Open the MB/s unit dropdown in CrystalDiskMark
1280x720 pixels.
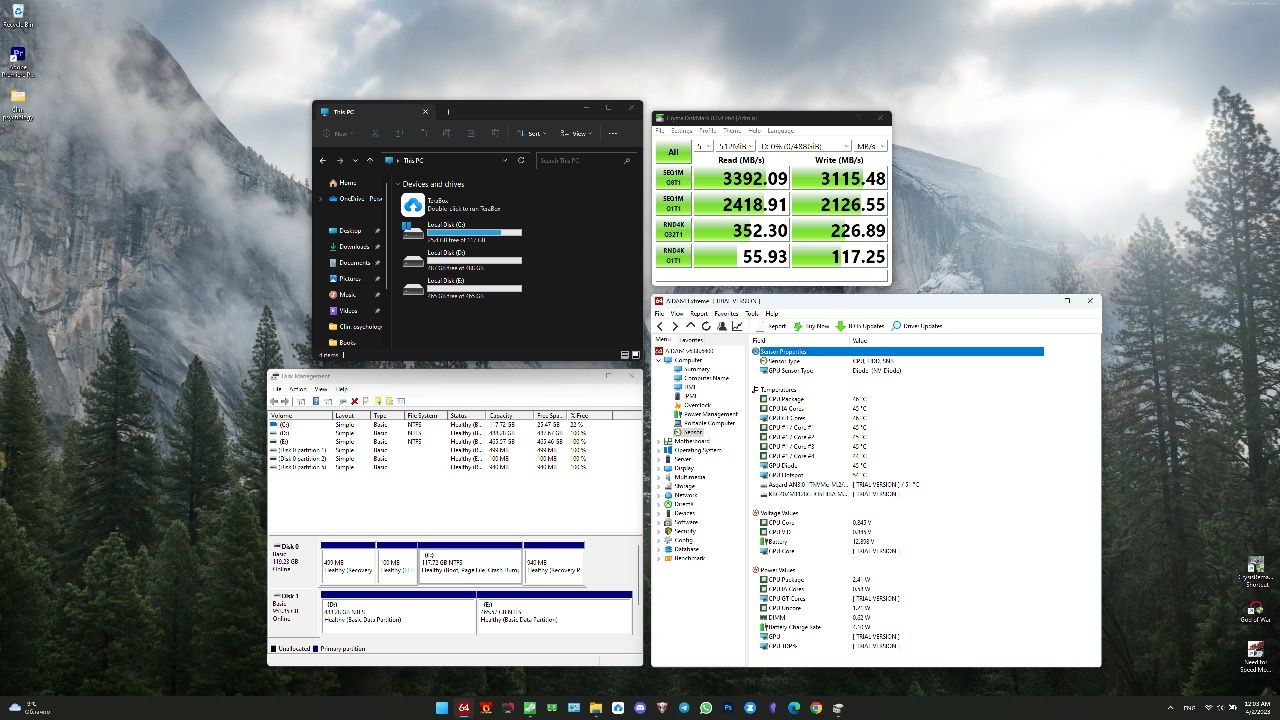coord(871,146)
